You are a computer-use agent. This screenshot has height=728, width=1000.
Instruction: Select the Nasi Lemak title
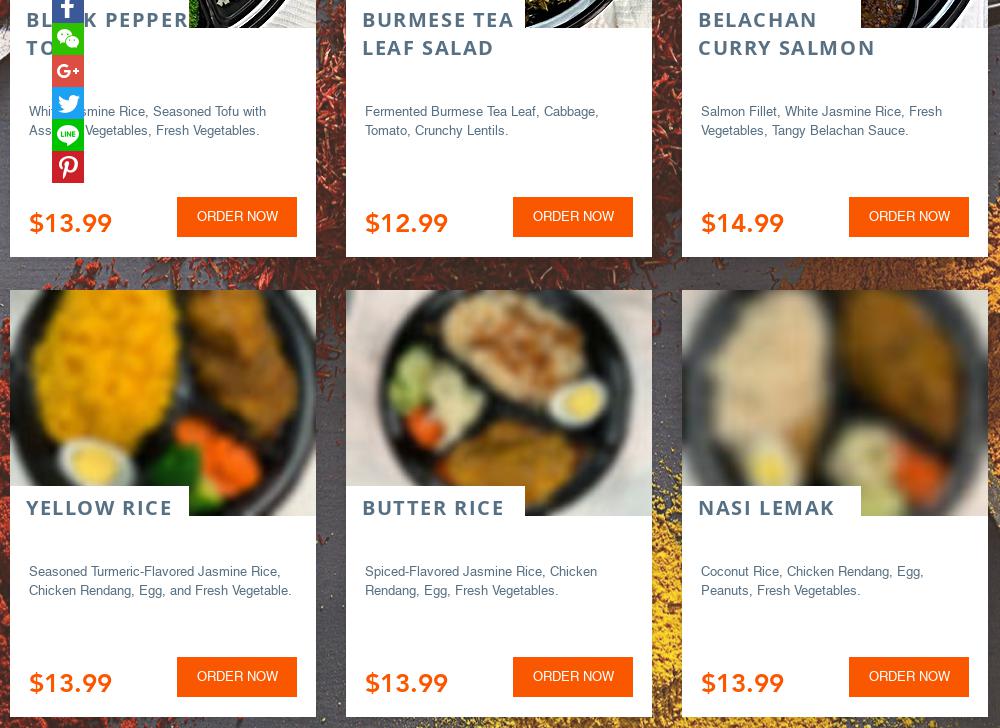766,508
